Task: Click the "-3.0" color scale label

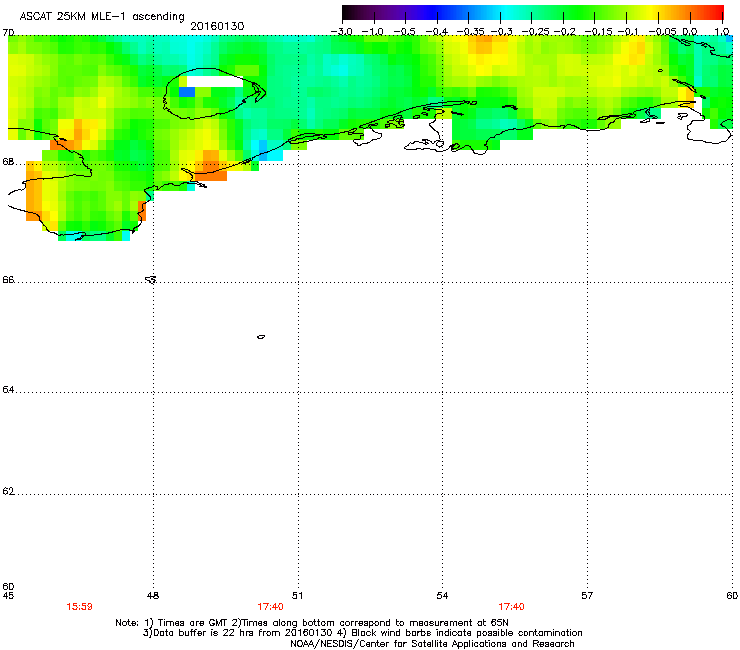Action: tap(341, 32)
